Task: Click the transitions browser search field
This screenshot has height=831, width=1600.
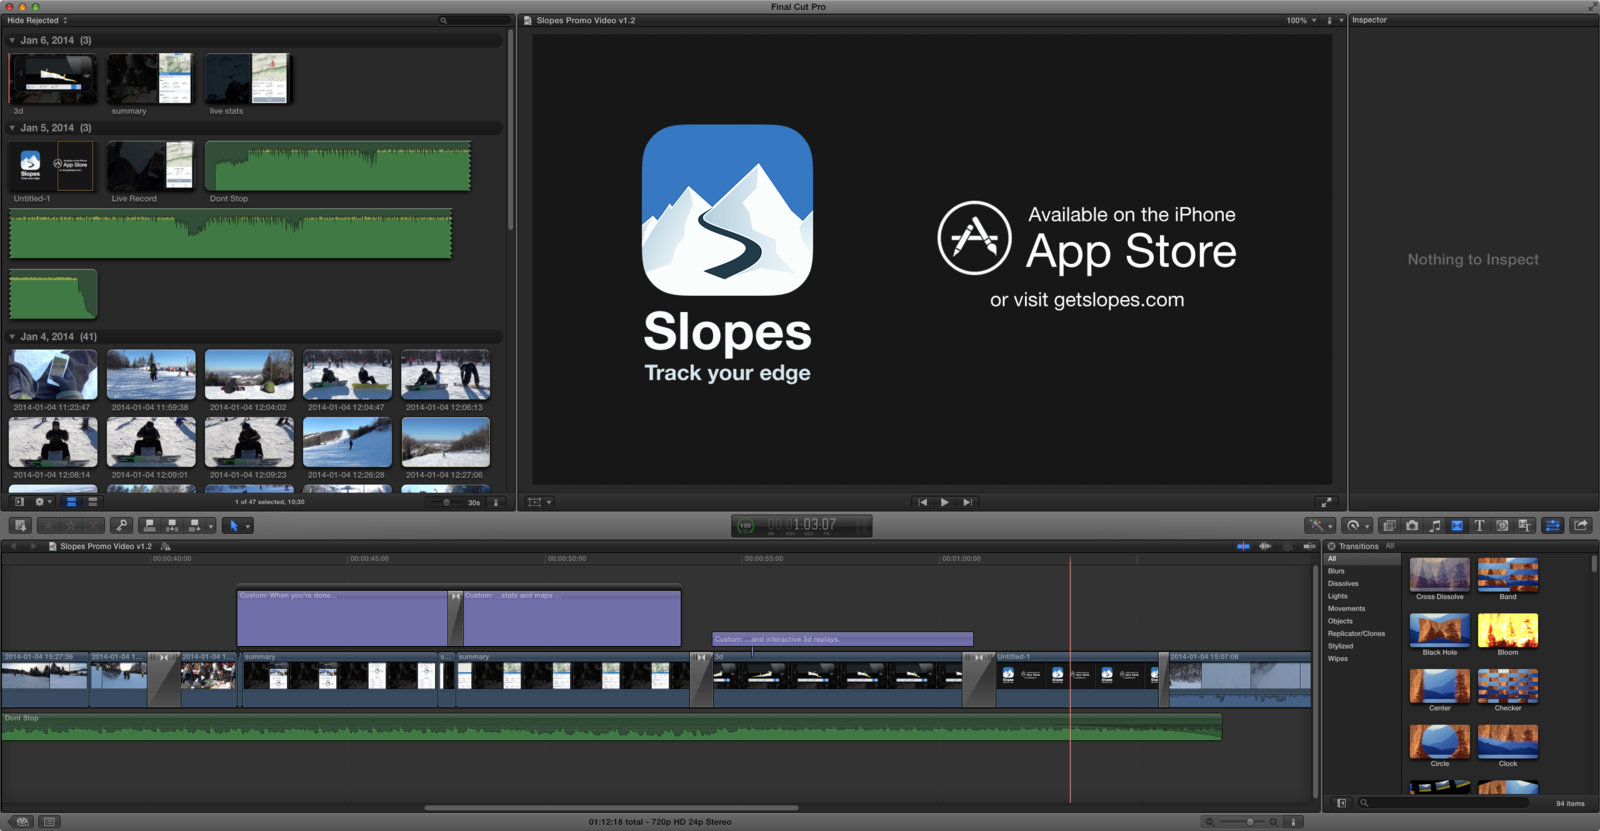Action: pyautogui.click(x=1443, y=803)
